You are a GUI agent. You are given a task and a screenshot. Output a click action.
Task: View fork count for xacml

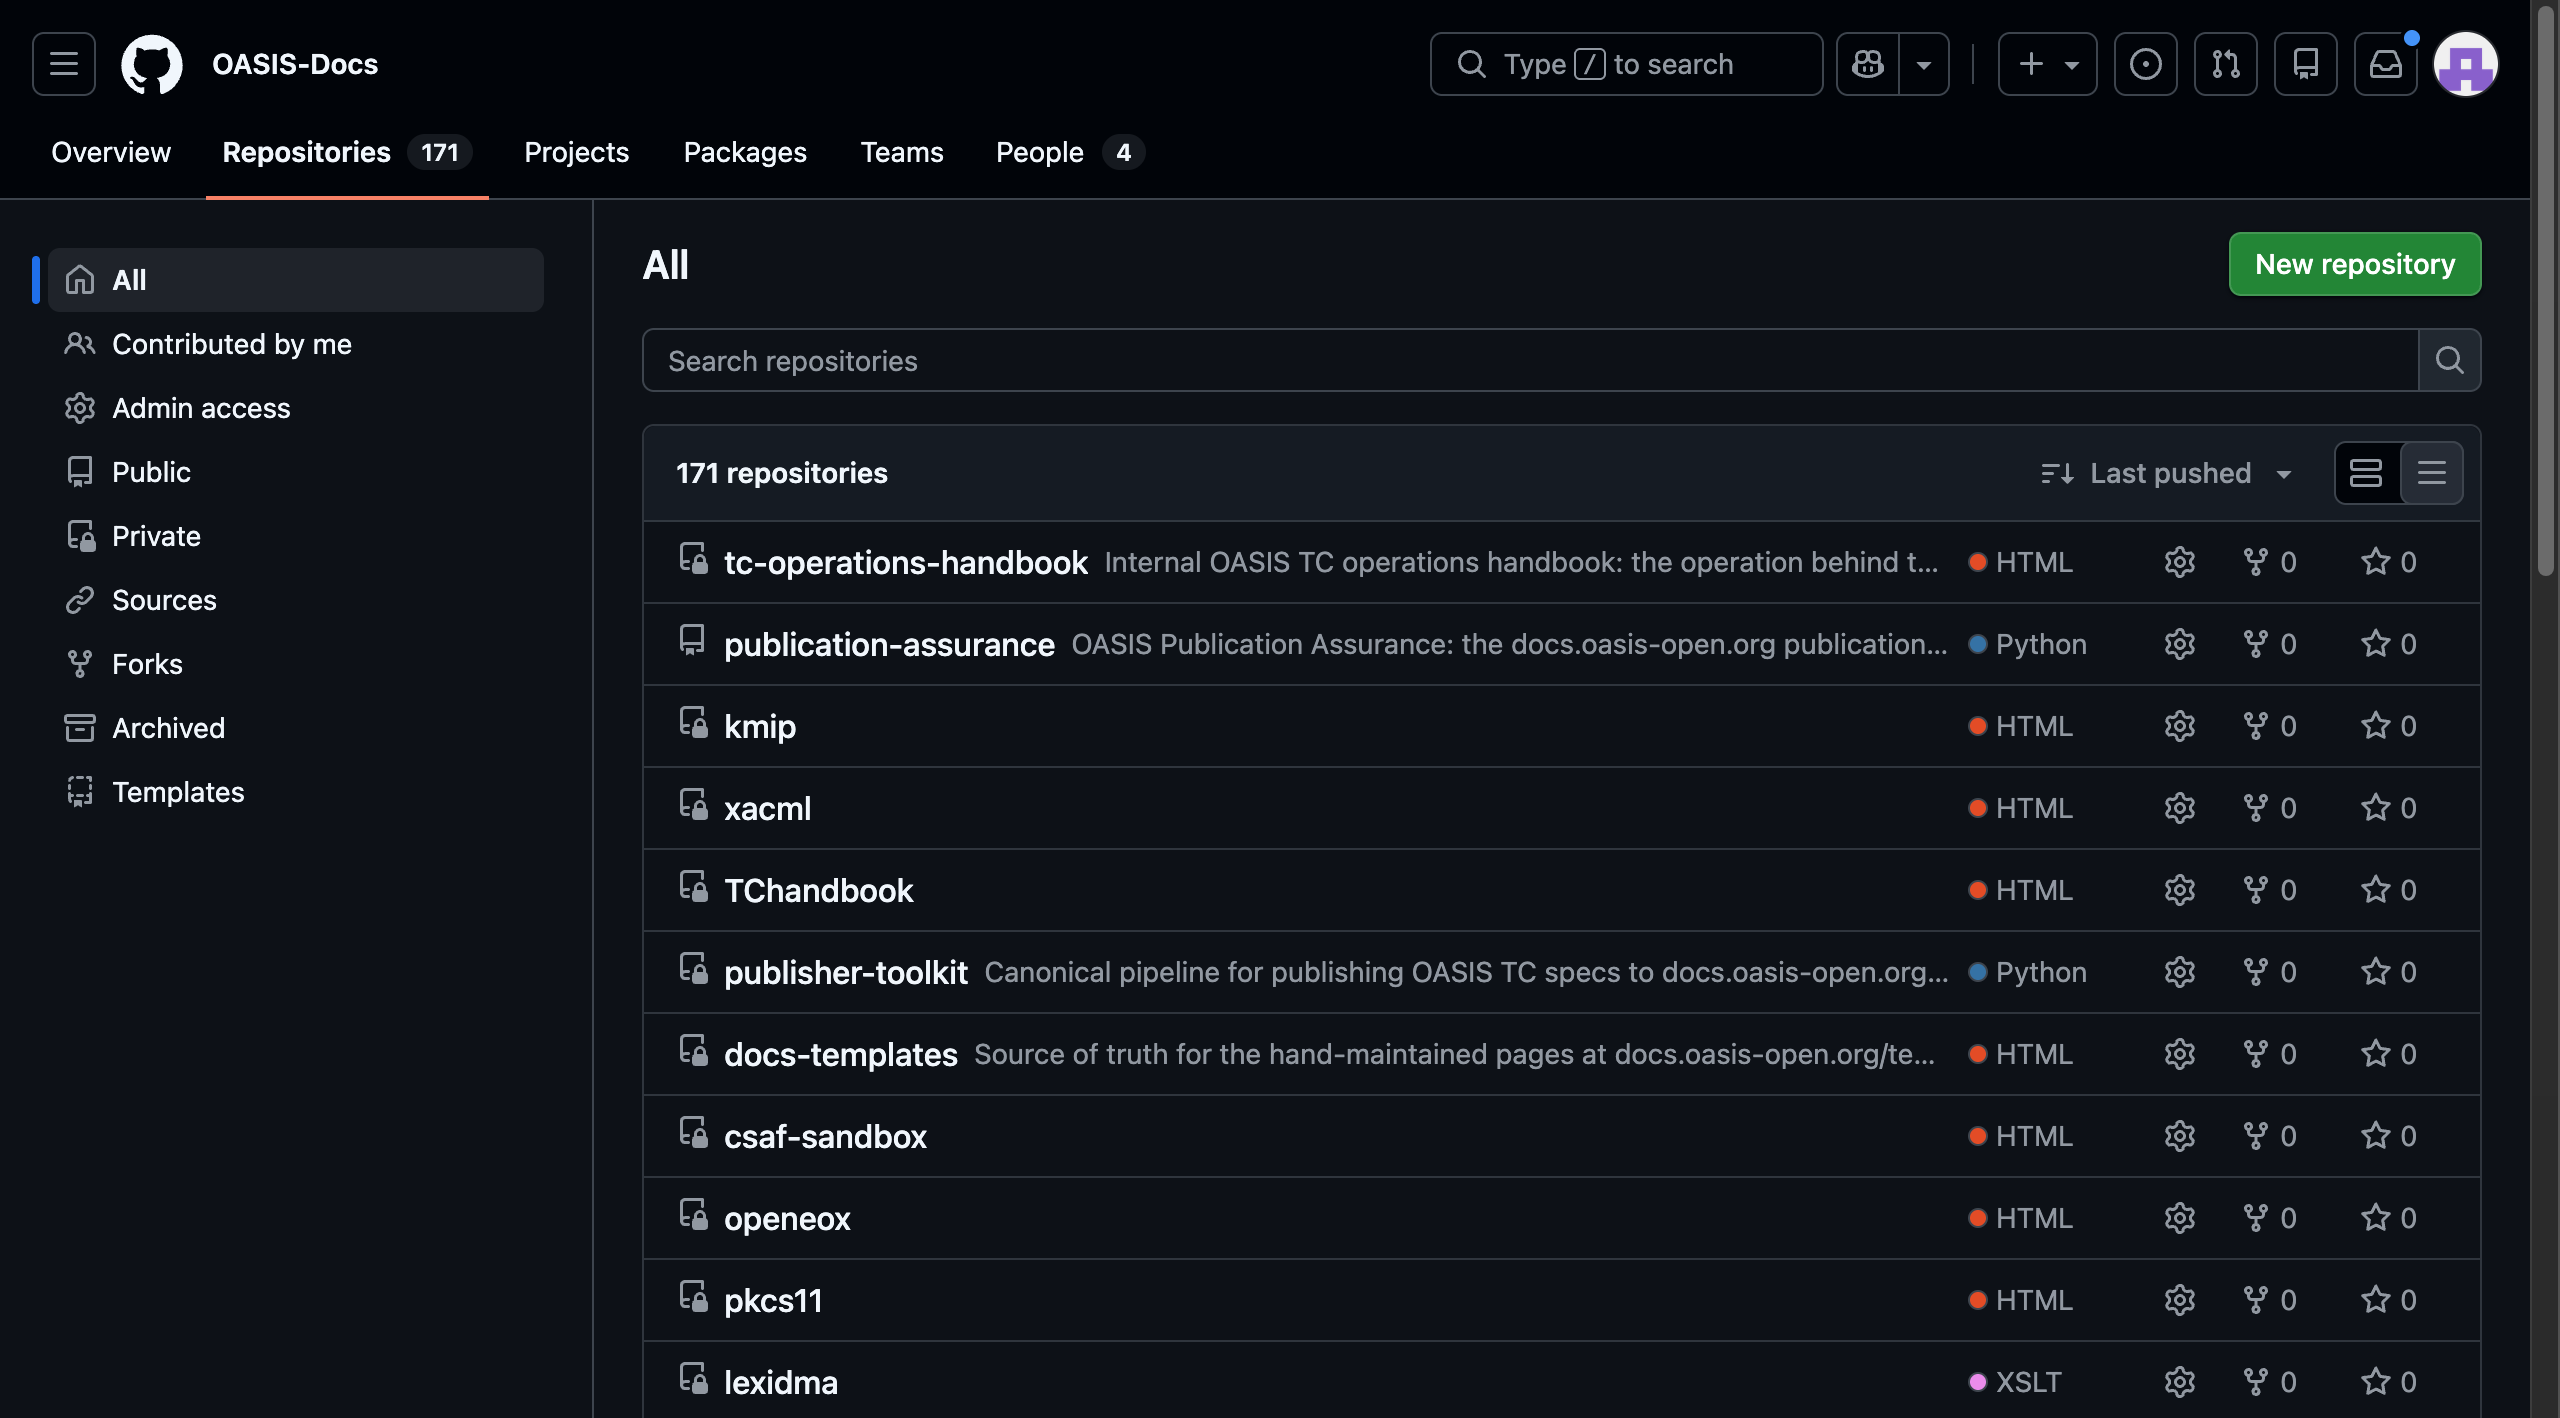2270,808
